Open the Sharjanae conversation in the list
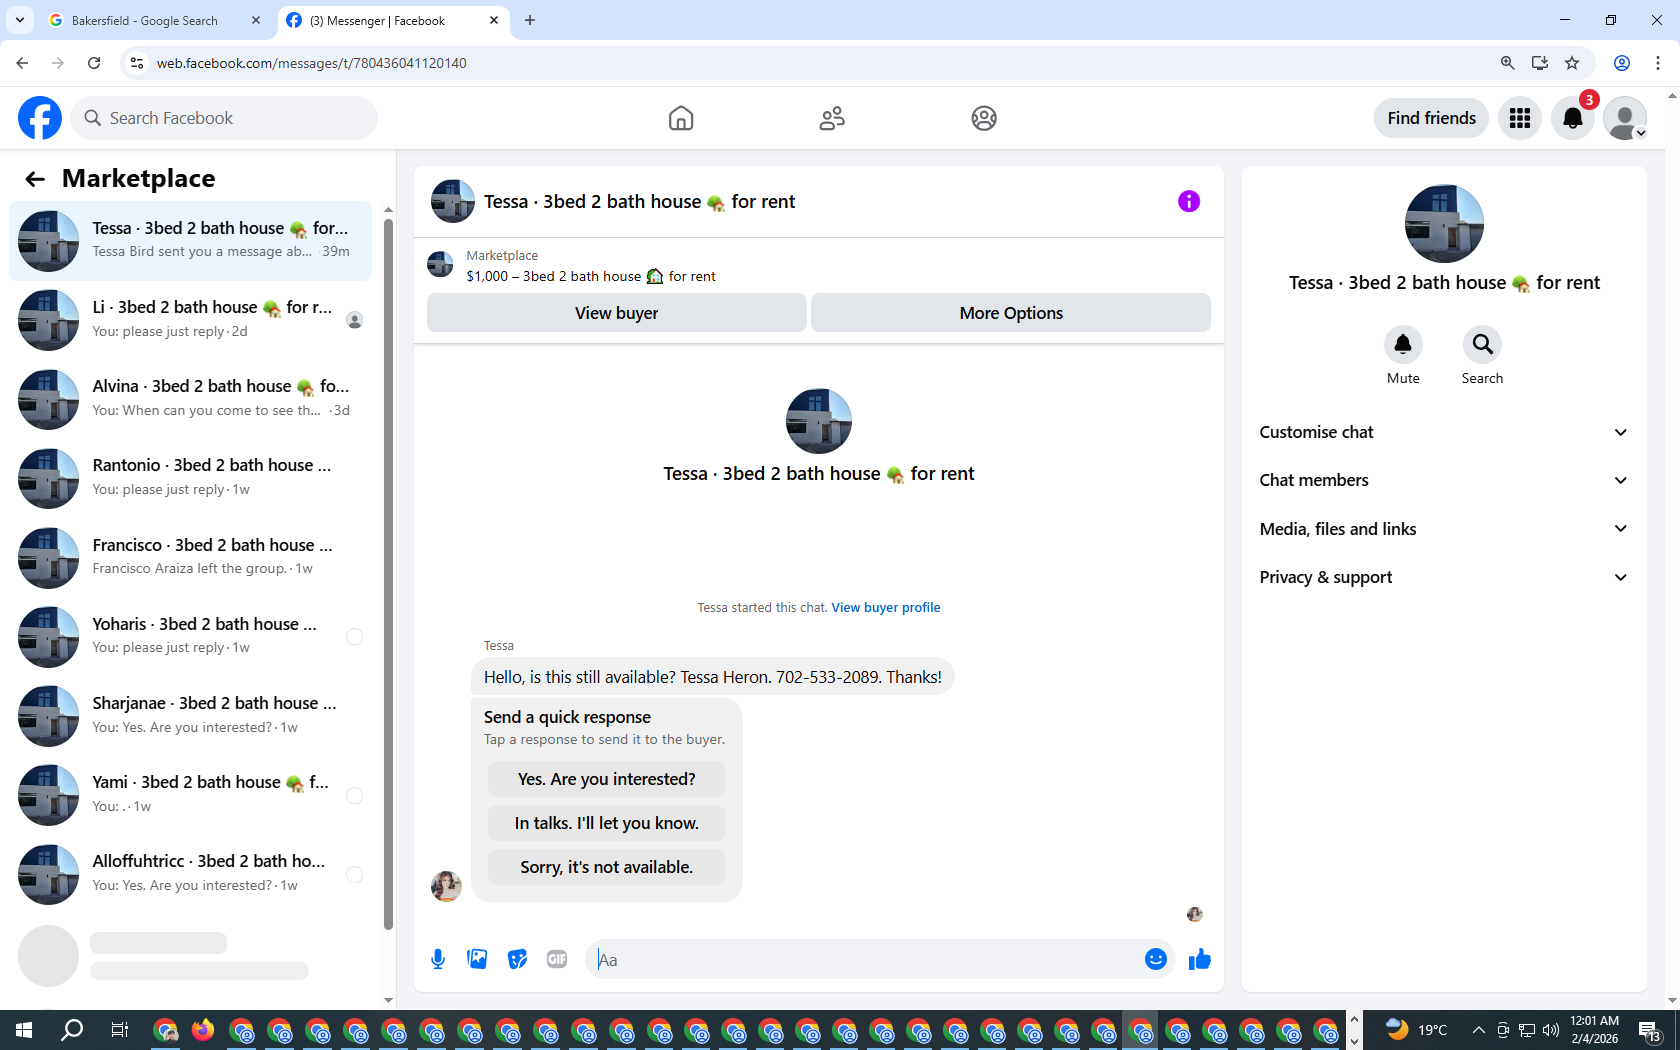 [190, 715]
